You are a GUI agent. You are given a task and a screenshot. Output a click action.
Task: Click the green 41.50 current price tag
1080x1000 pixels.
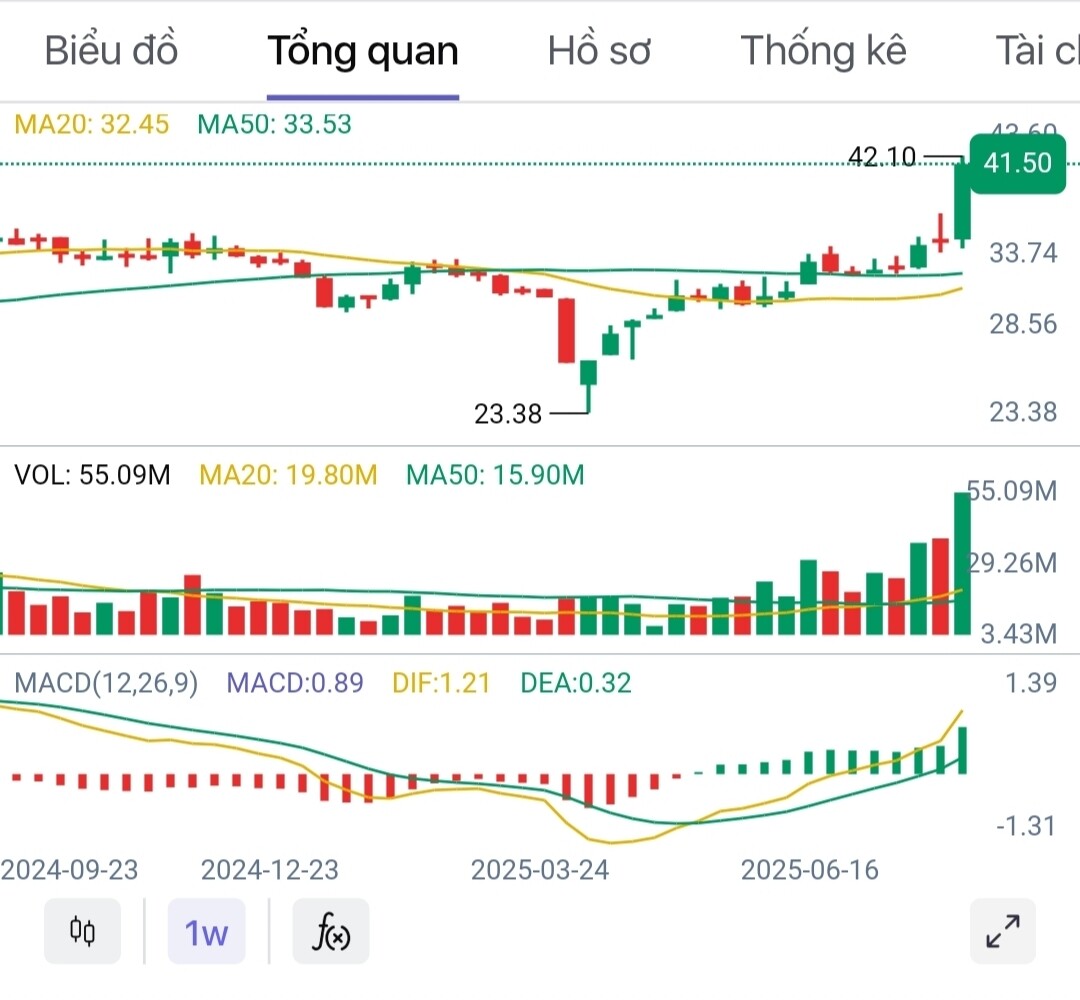tap(1018, 163)
